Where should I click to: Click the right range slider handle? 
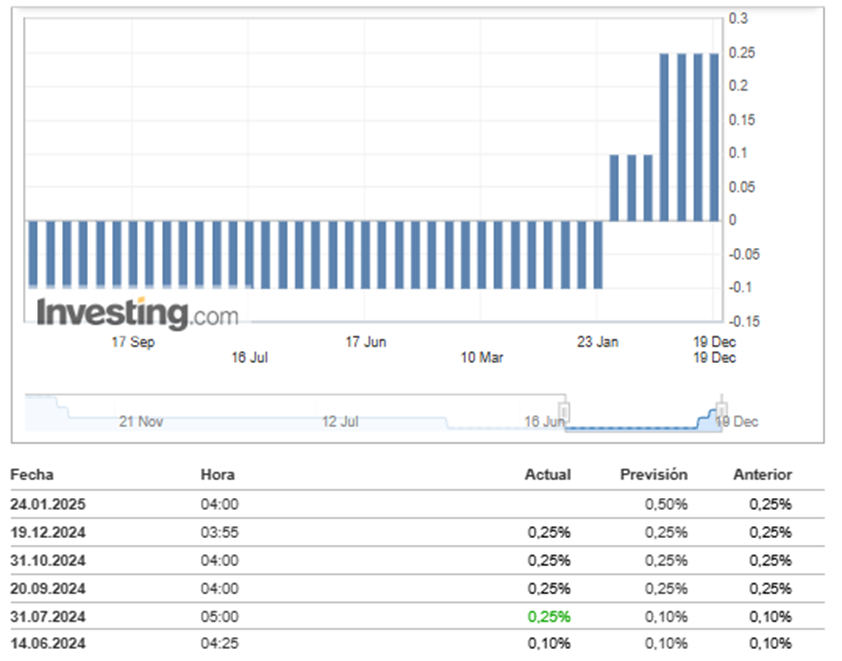(722, 412)
